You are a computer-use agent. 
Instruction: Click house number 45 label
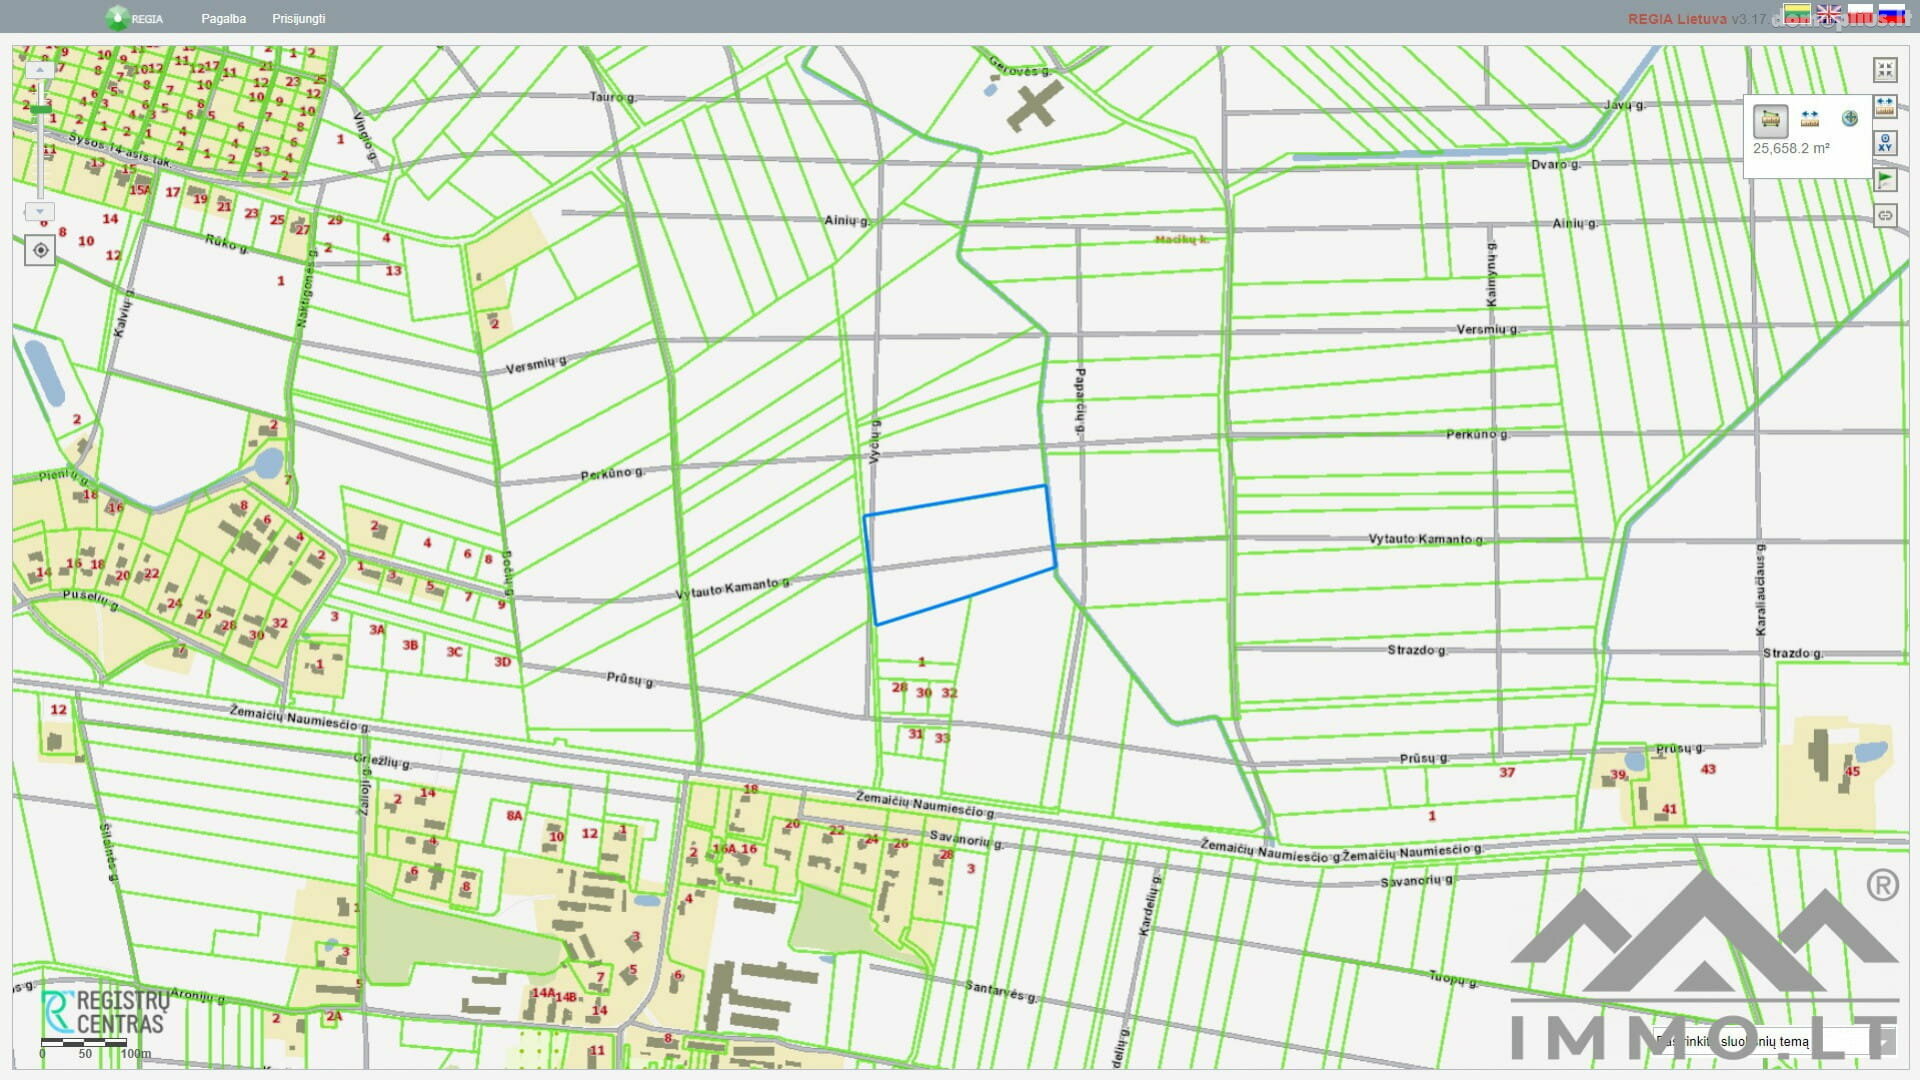[1852, 771]
